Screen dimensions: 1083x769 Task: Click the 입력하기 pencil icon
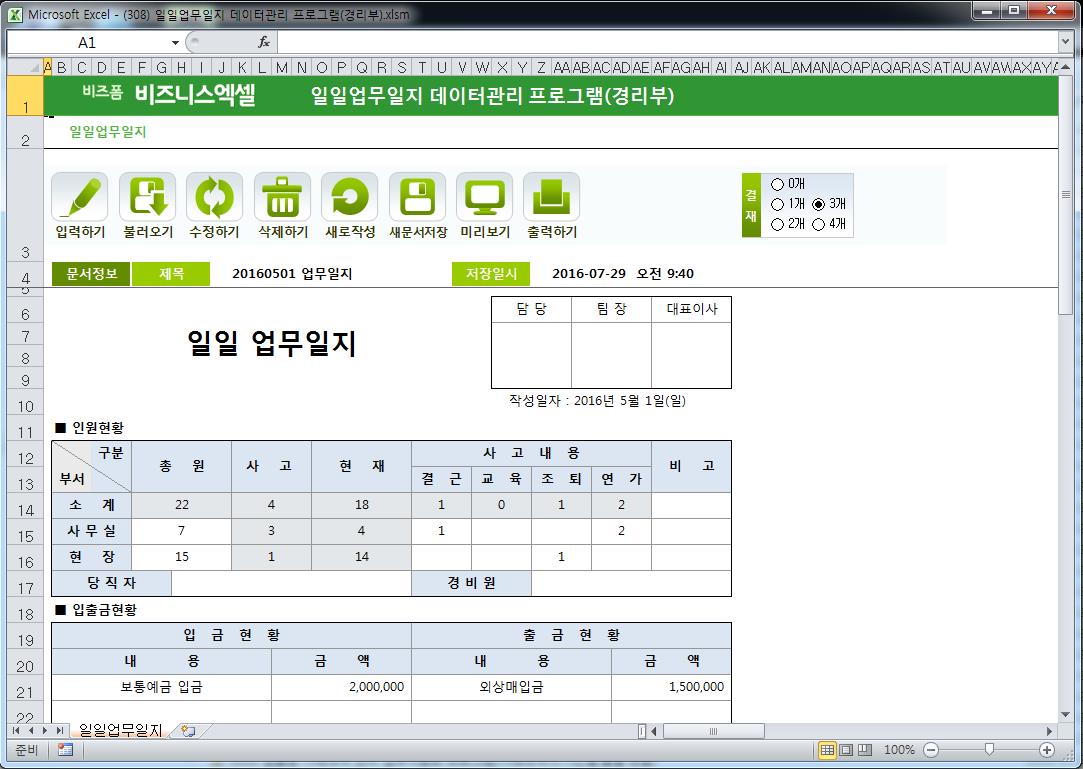coord(79,197)
